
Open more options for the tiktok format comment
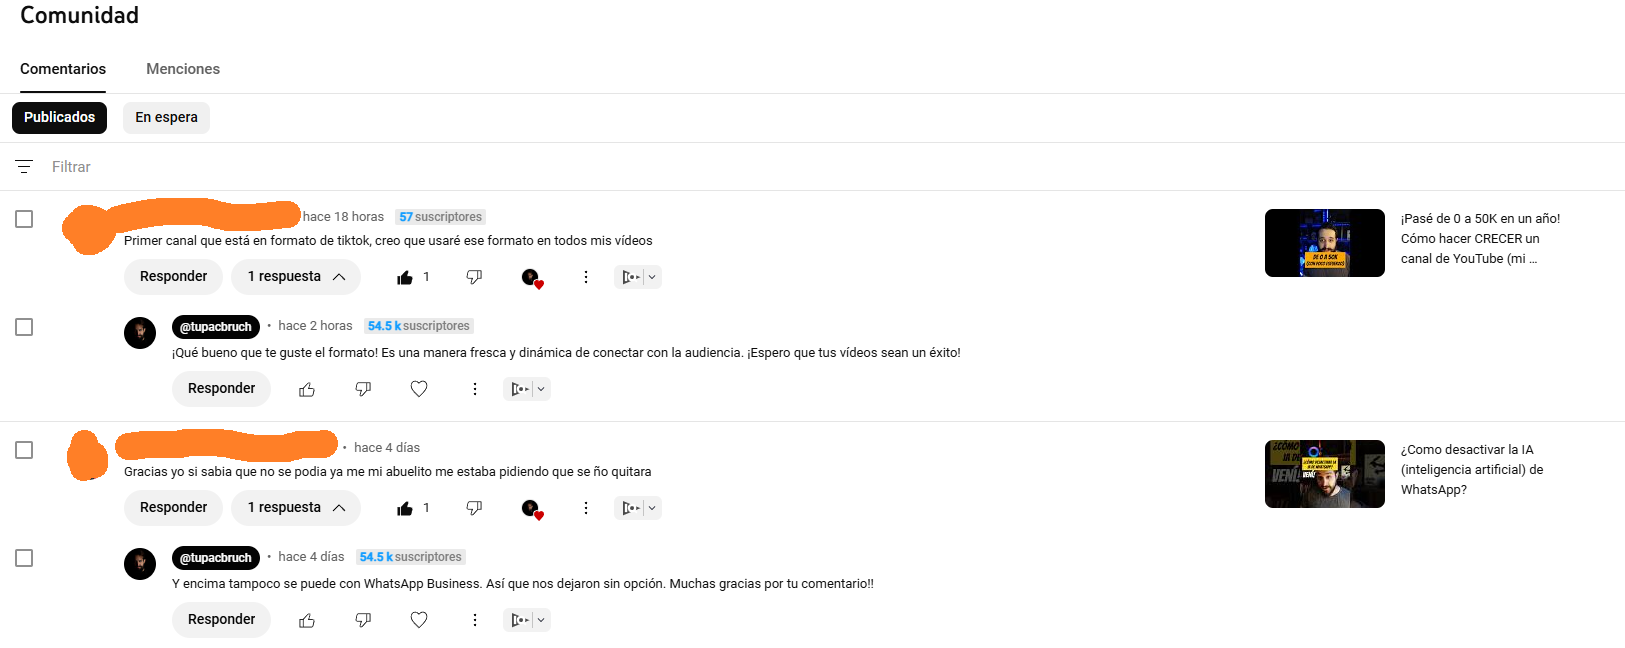586,277
